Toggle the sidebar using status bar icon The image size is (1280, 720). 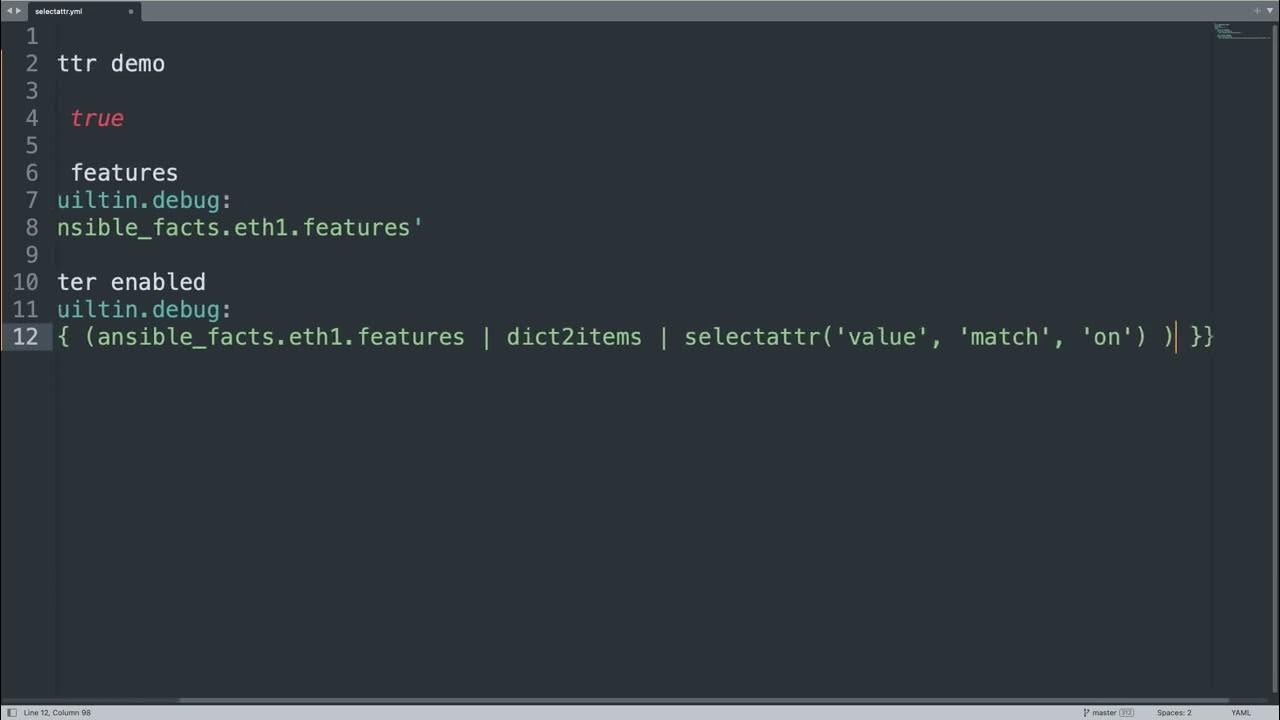tap(12, 712)
